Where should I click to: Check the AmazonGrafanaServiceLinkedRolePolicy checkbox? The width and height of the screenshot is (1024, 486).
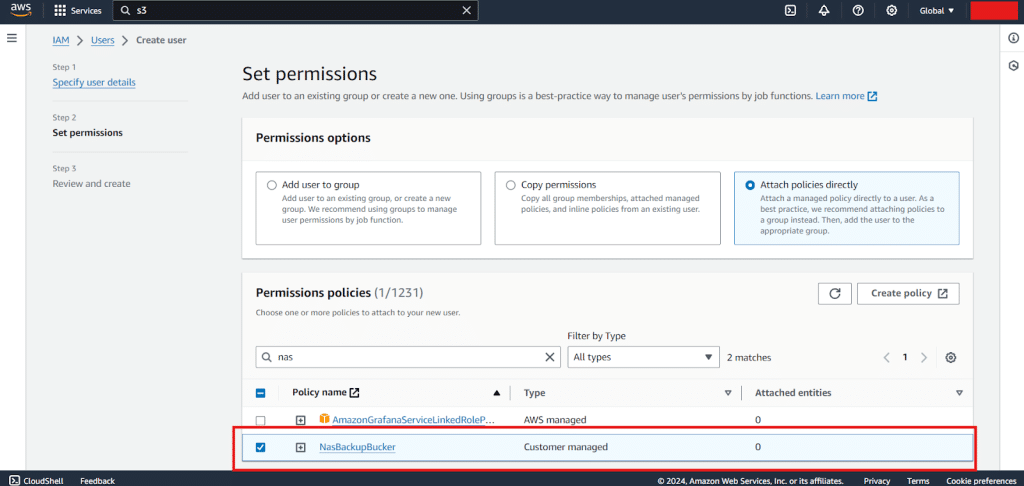coord(260,420)
